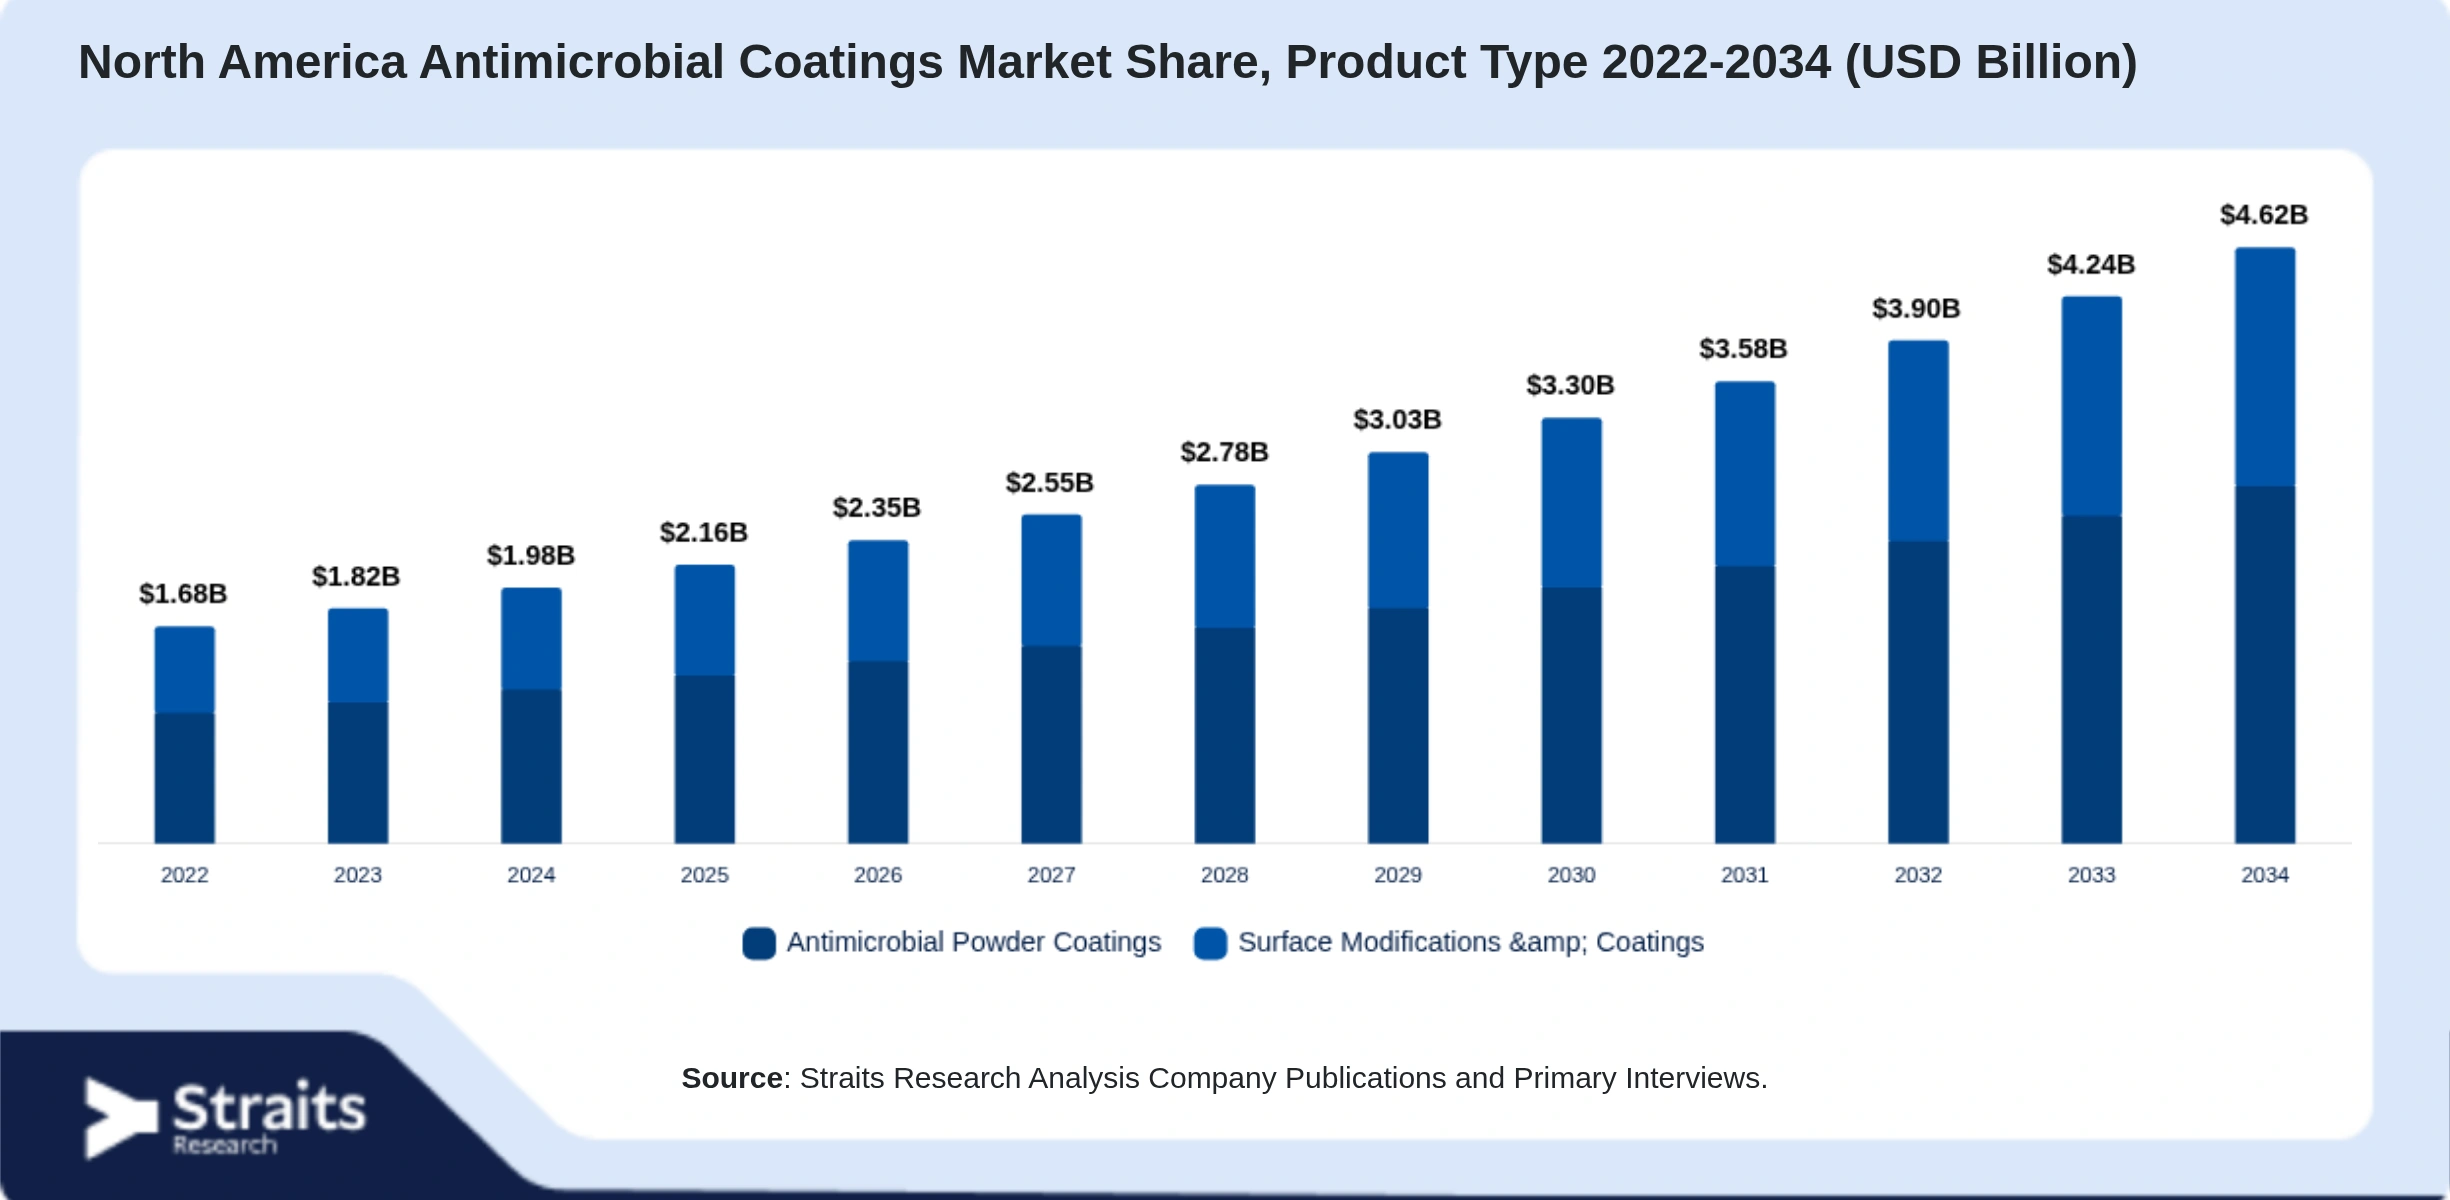This screenshot has width=2450, height=1200.
Task: Select the $1.82B total label
Action: click(356, 576)
